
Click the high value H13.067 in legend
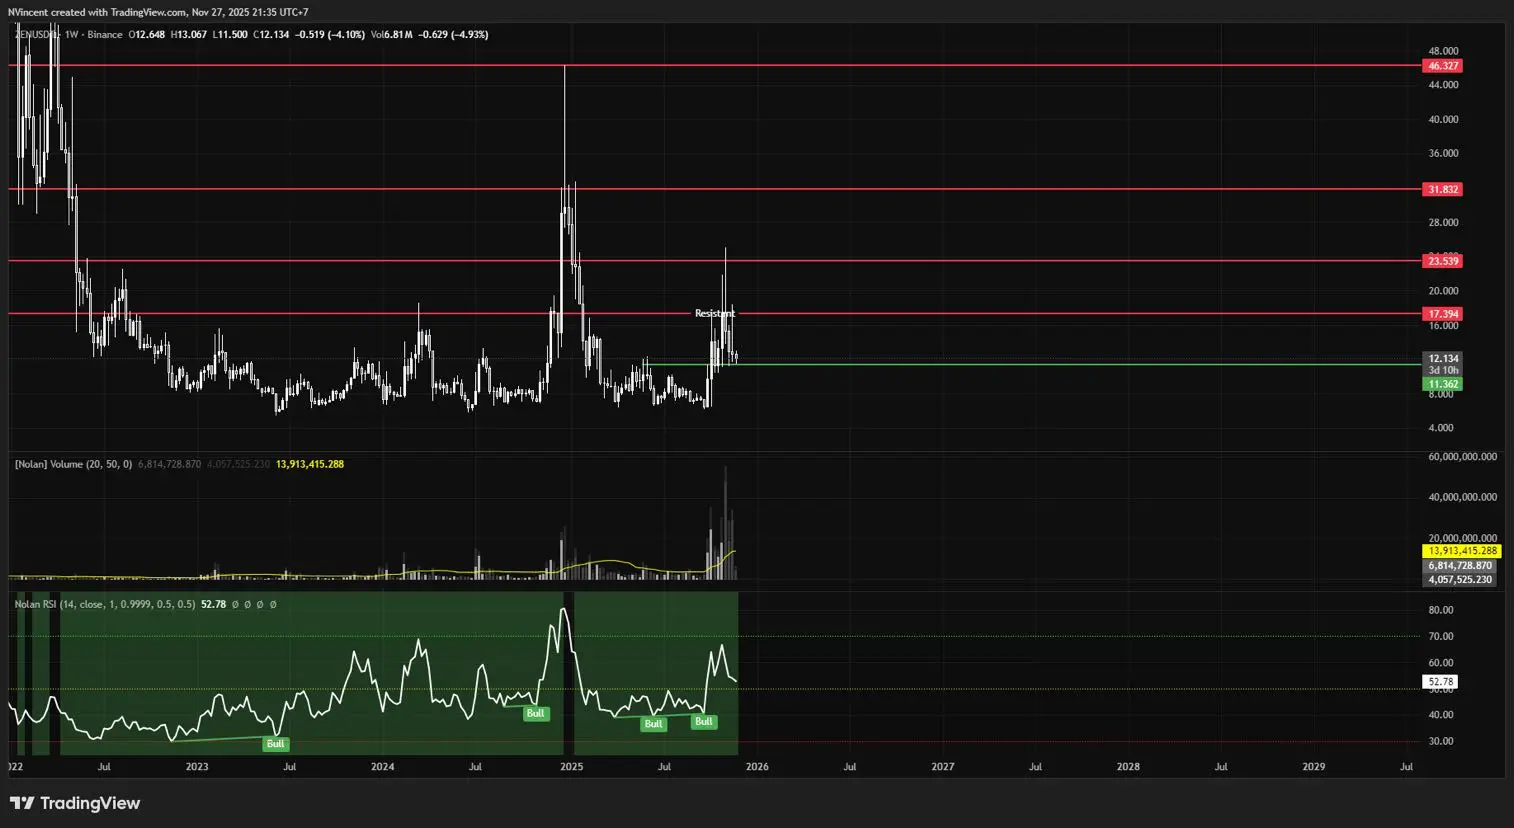(189, 35)
